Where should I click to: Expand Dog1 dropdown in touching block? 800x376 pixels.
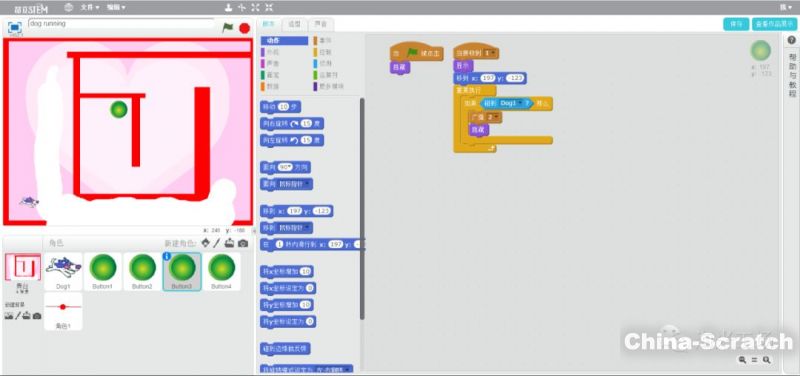[520, 104]
